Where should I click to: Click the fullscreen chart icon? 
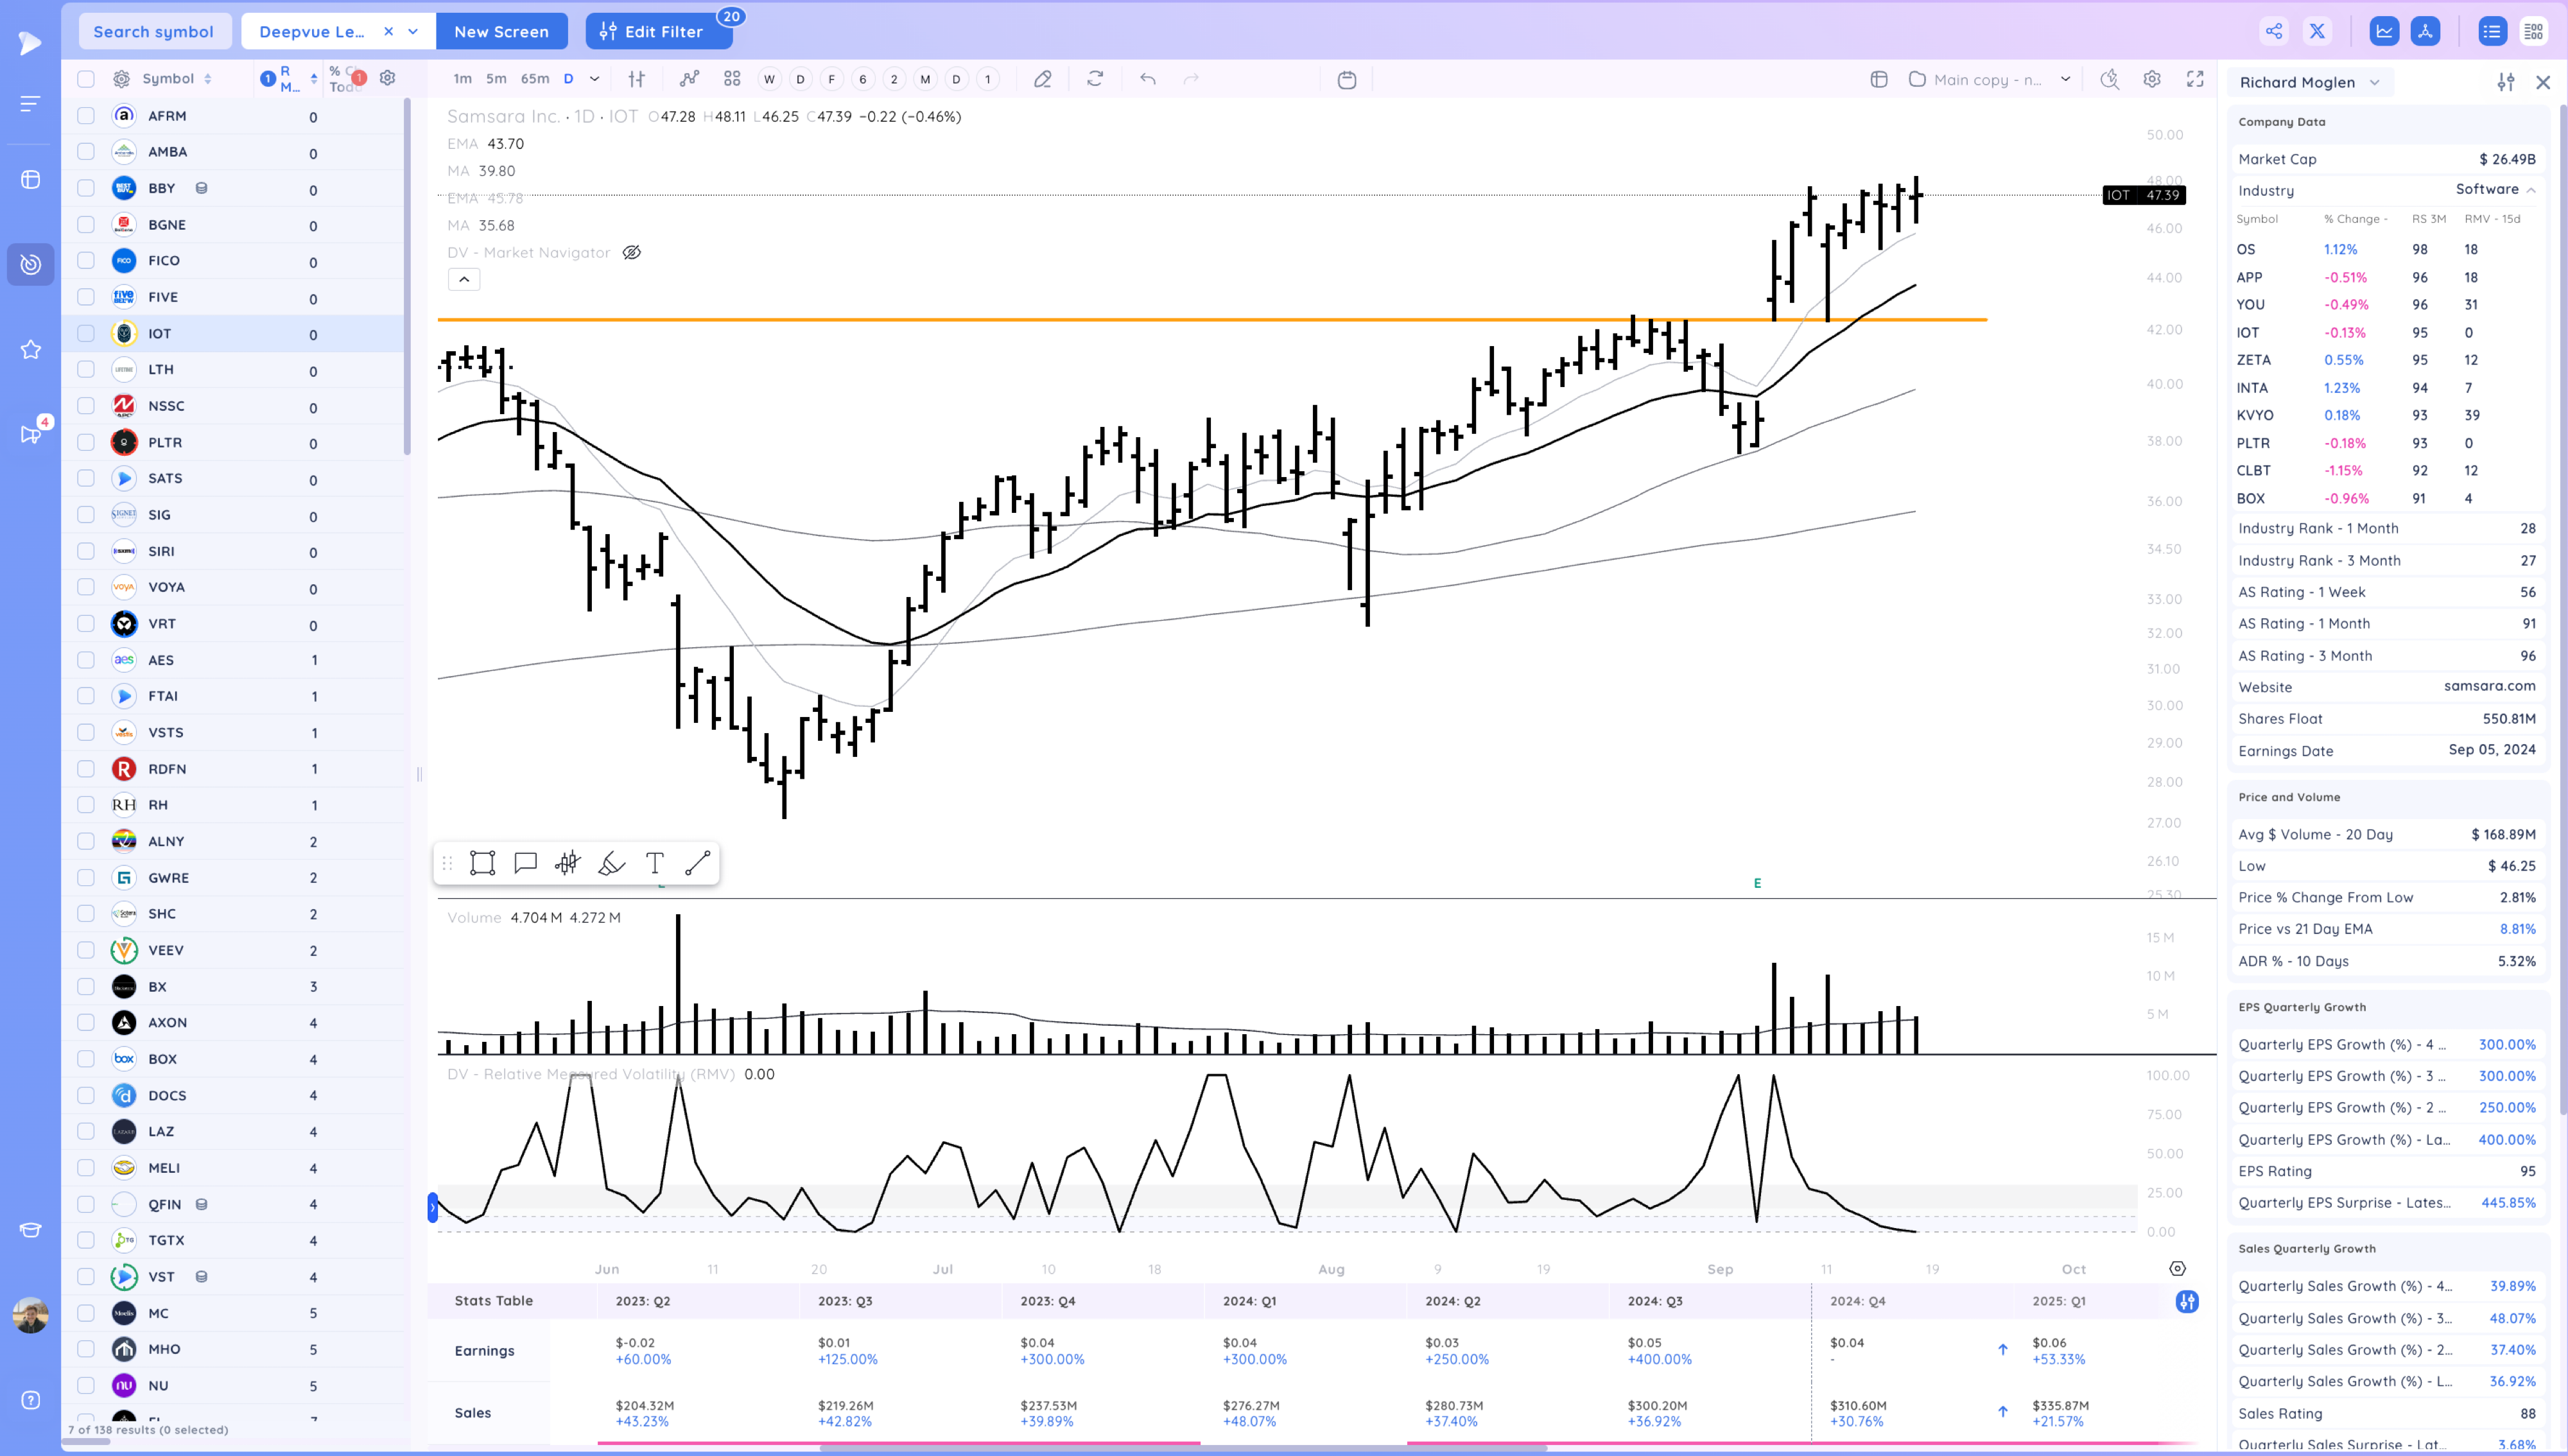pos(2195,79)
